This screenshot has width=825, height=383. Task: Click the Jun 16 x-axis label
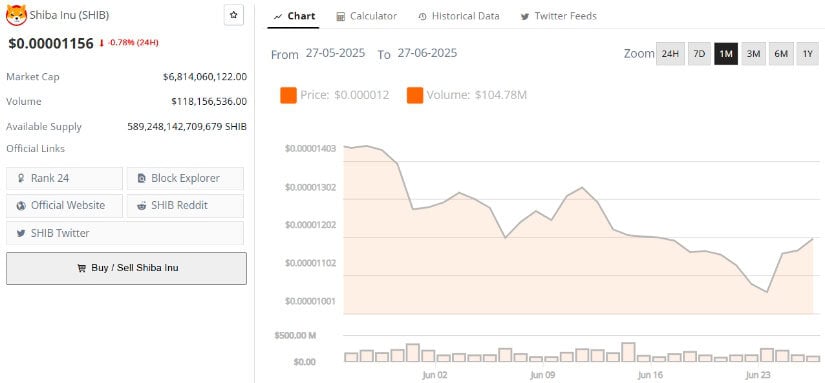(650, 375)
